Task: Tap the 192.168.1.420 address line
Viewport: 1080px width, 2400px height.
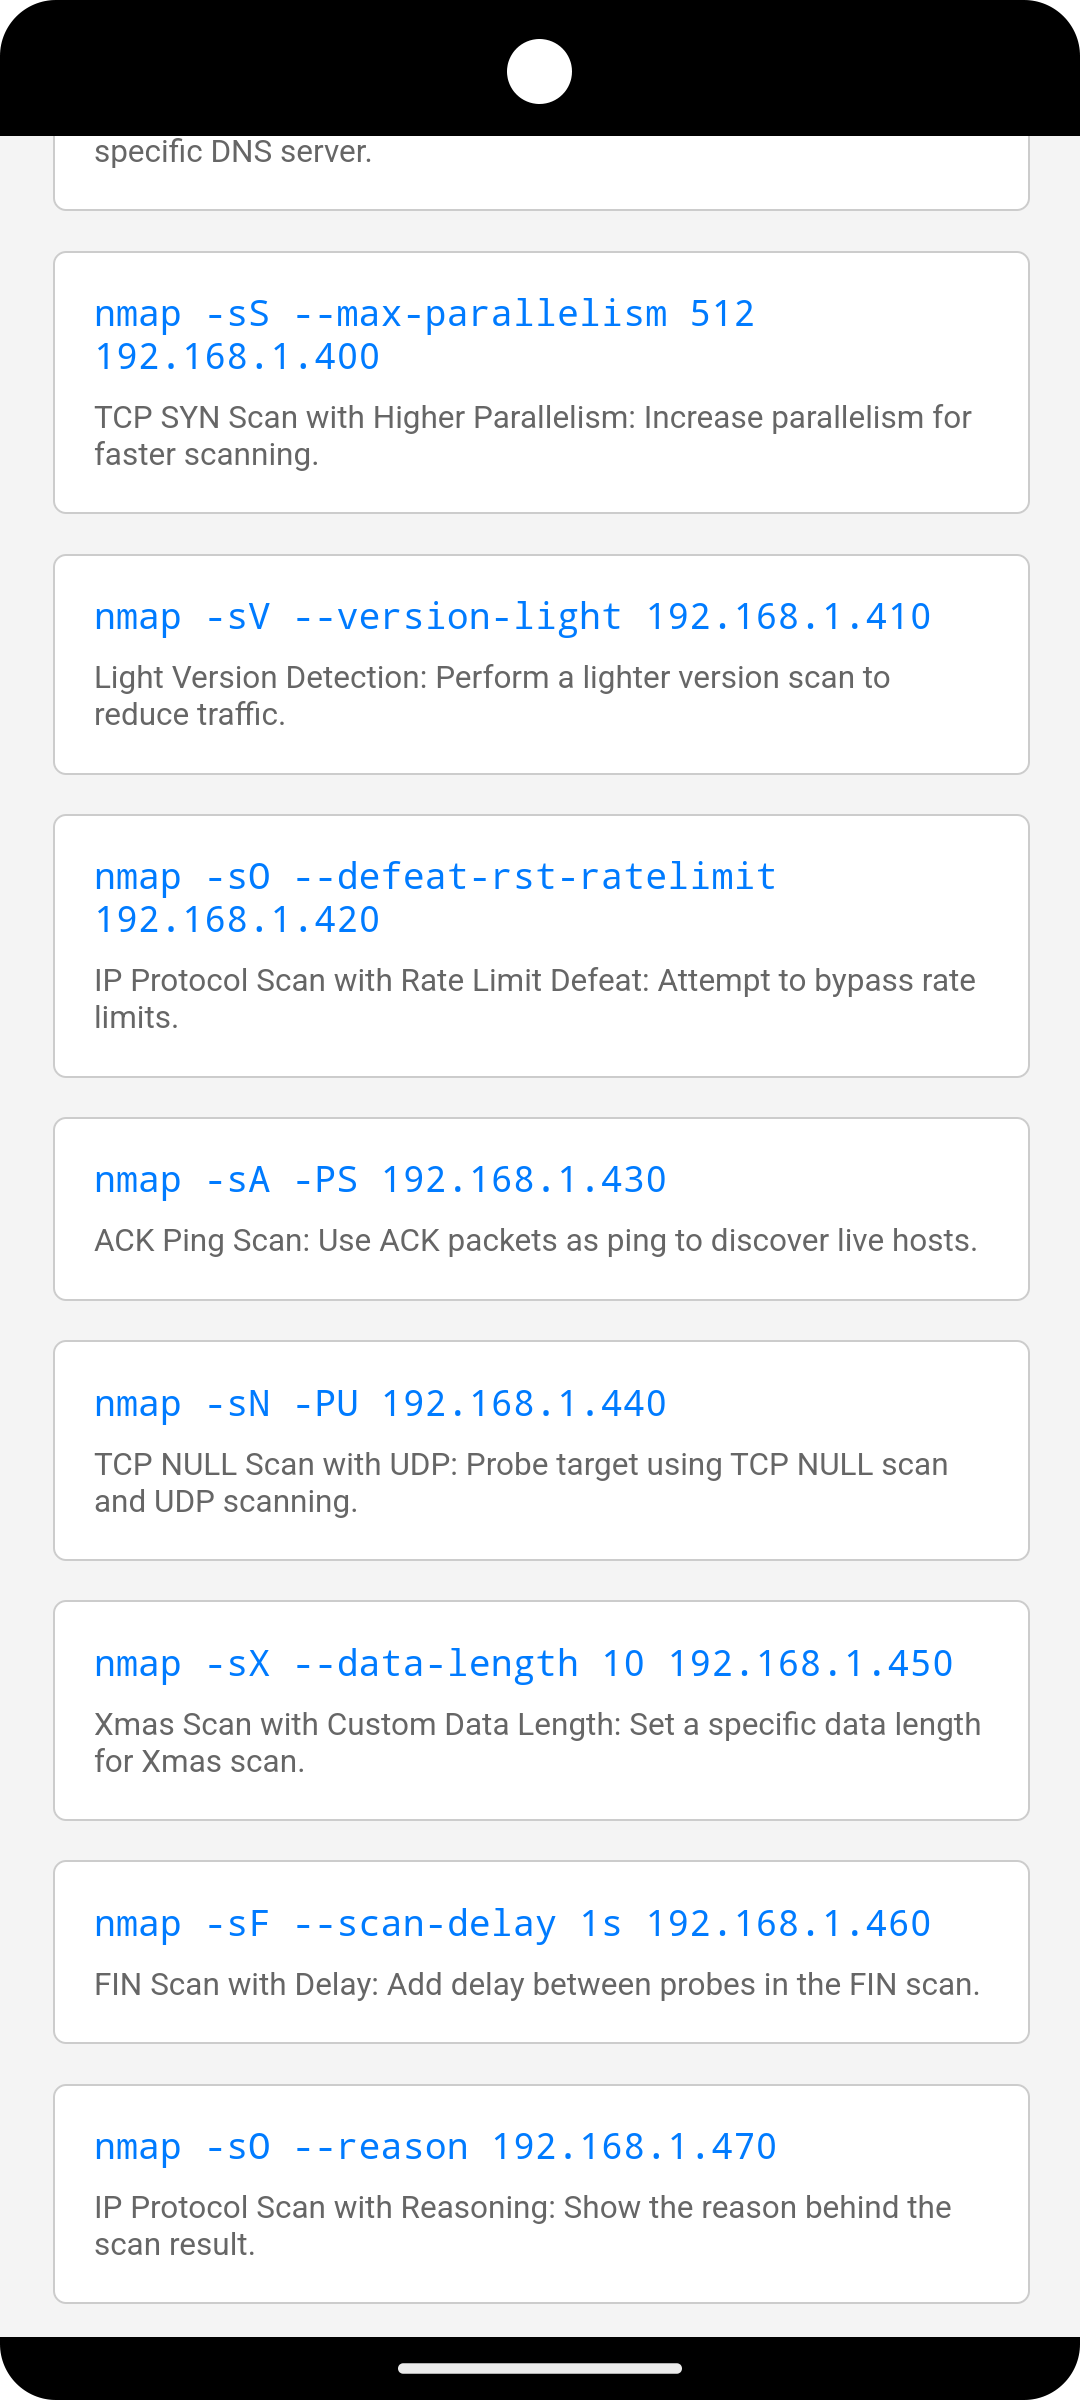Action: pos(237,920)
